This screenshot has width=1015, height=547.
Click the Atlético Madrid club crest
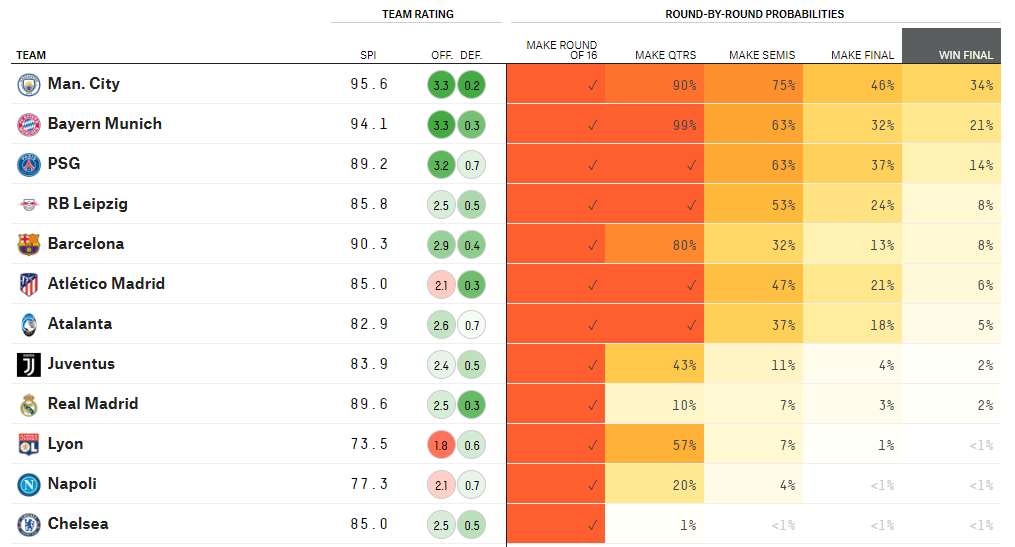[28, 285]
